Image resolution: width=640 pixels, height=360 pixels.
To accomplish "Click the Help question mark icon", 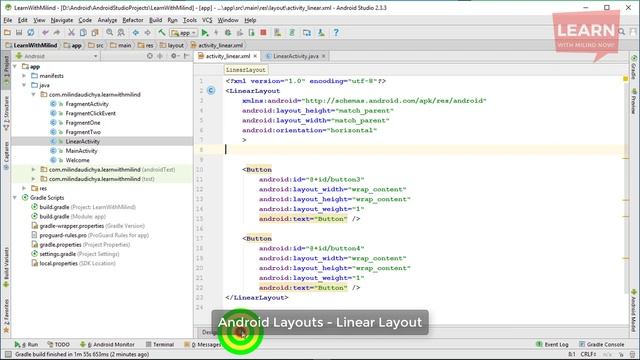I will point(336,33).
